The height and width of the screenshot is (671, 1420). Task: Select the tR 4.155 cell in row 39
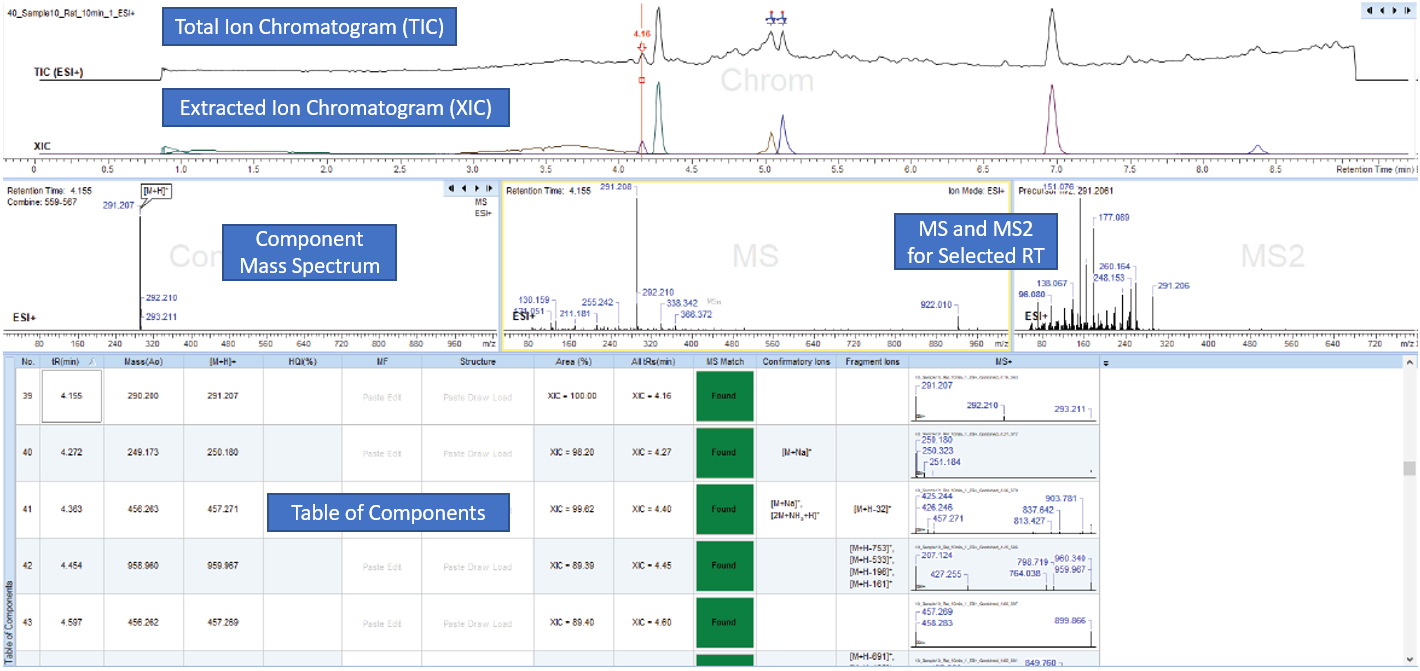pos(71,396)
